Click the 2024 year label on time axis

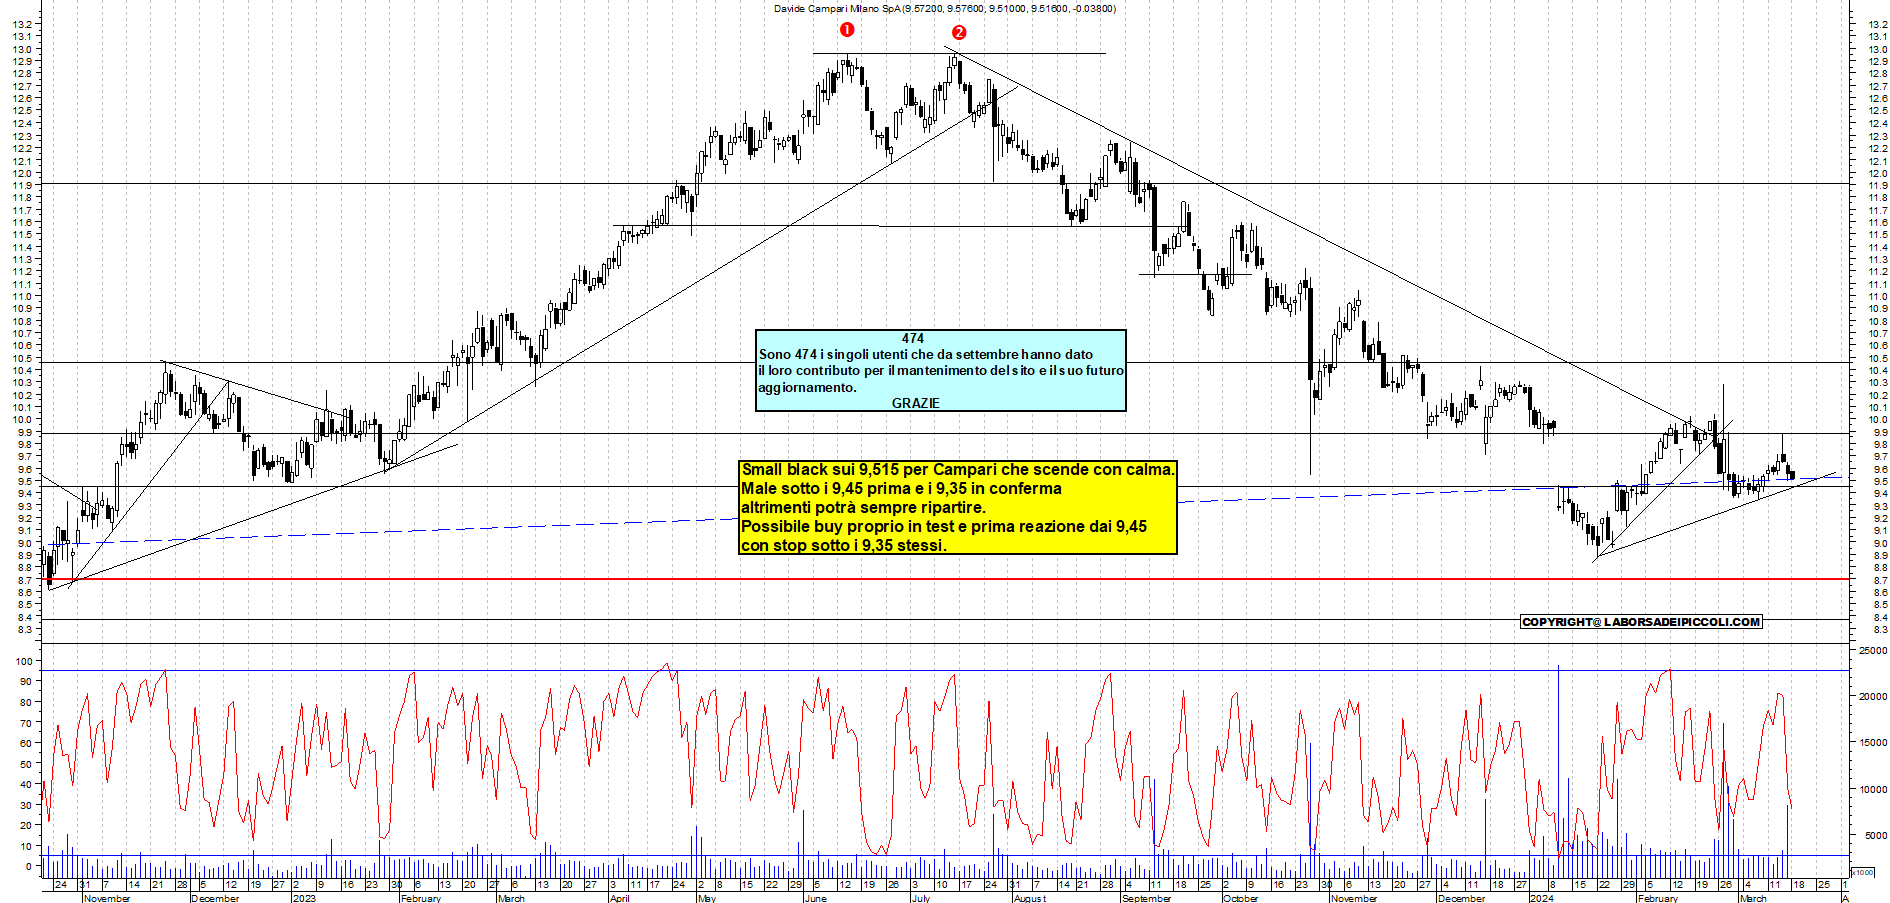1542,898
